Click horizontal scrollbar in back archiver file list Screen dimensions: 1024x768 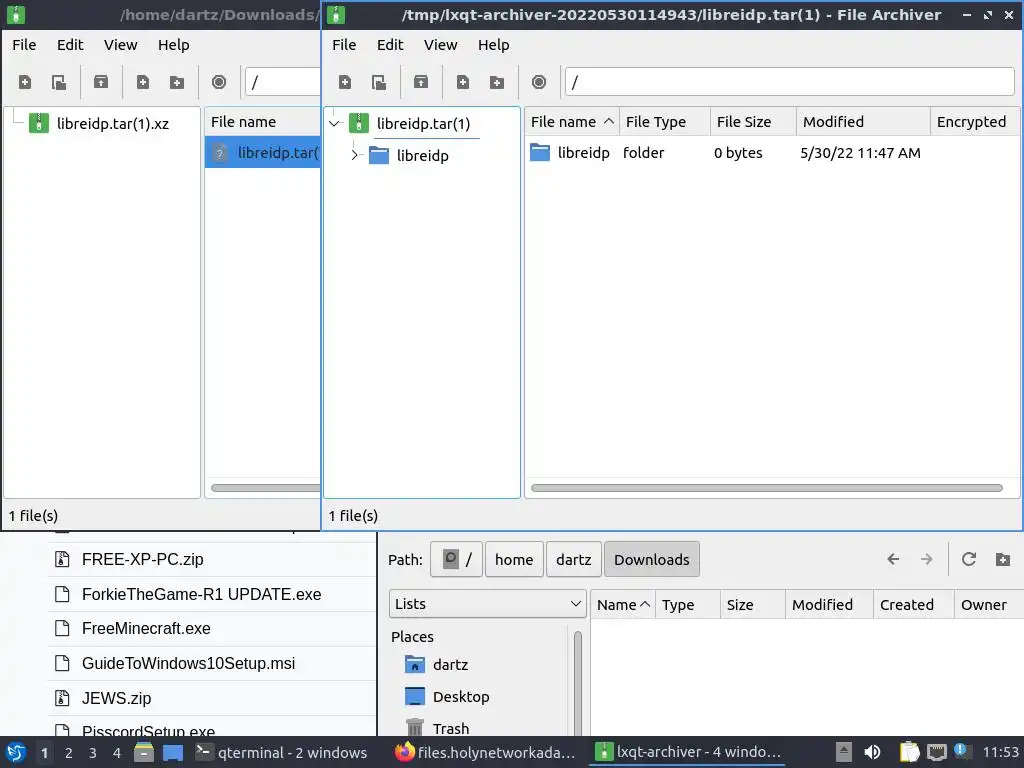tap(265, 488)
